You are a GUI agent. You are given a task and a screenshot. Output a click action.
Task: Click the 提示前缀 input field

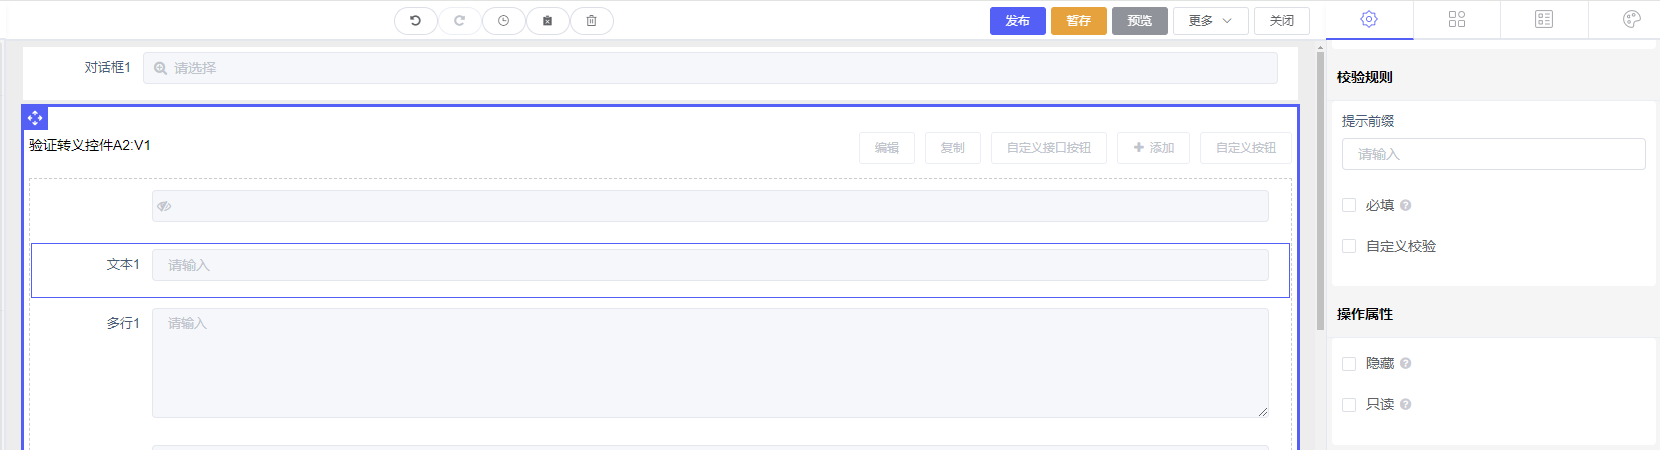(1493, 154)
